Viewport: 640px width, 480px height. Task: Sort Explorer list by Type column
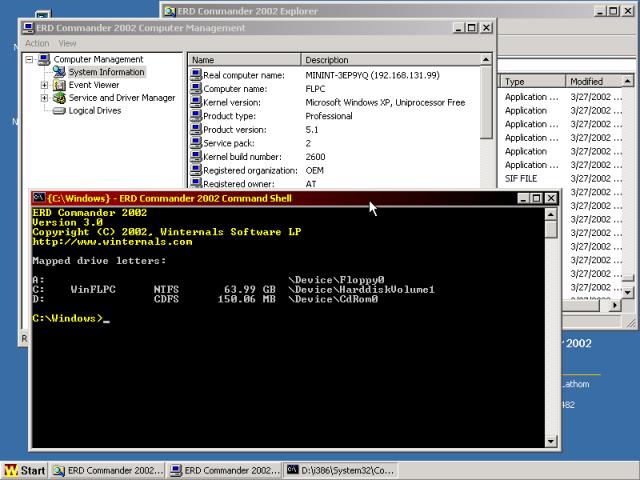pos(532,82)
